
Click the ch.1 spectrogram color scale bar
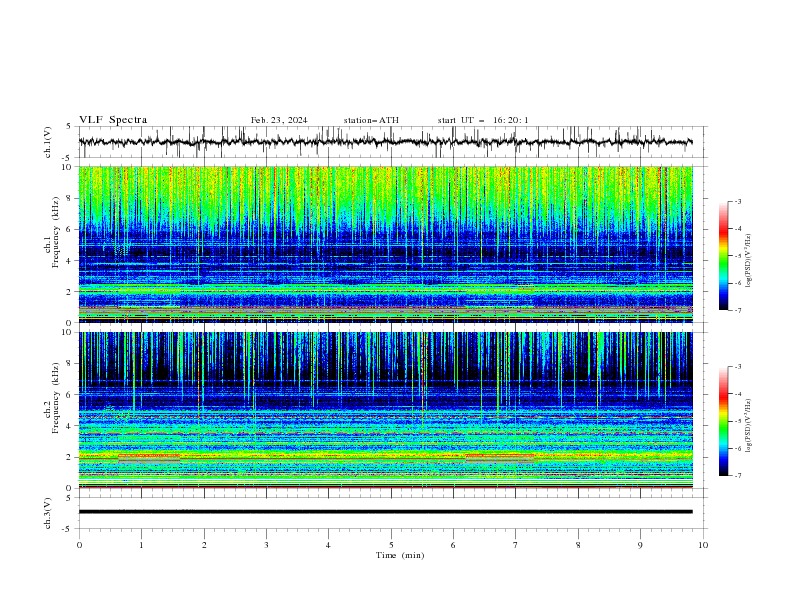pos(723,256)
